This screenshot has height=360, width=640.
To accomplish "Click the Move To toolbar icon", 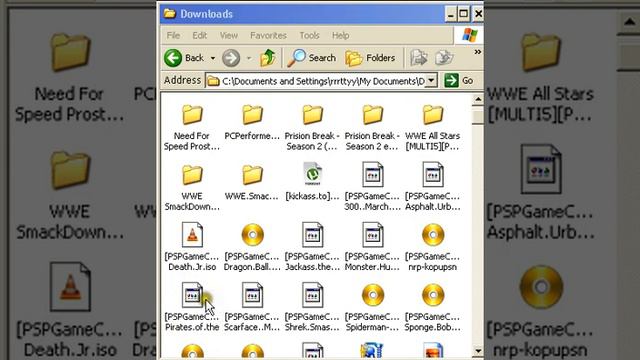I will (x=419, y=58).
